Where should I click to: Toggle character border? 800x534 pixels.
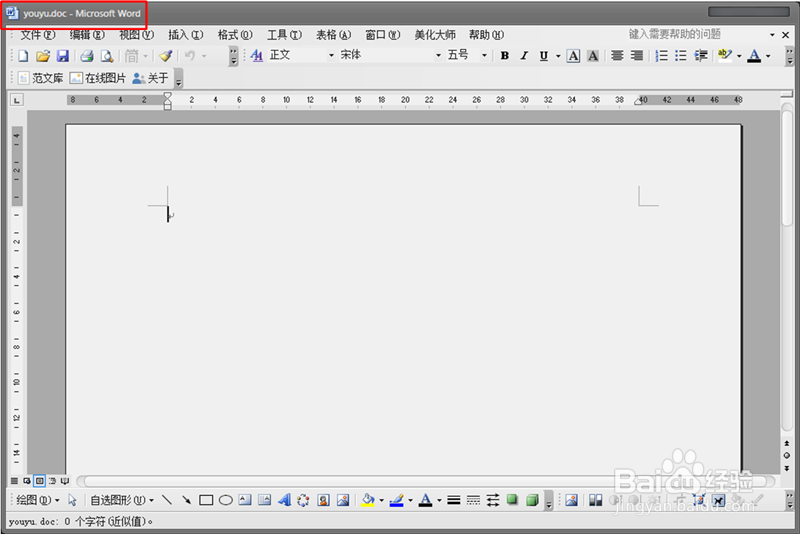(x=573, y=56)
